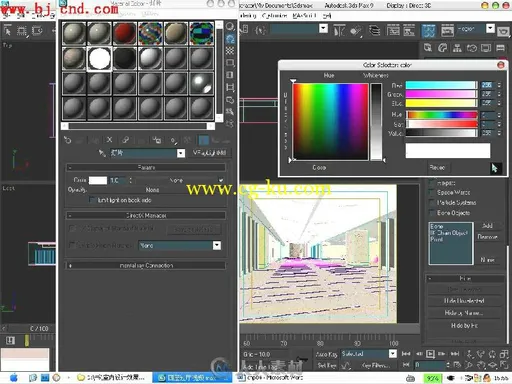The width and height of the screenshot is (512, 384).
Task: Open the Material/Map Navigator icon
Action: pos(230,124)
